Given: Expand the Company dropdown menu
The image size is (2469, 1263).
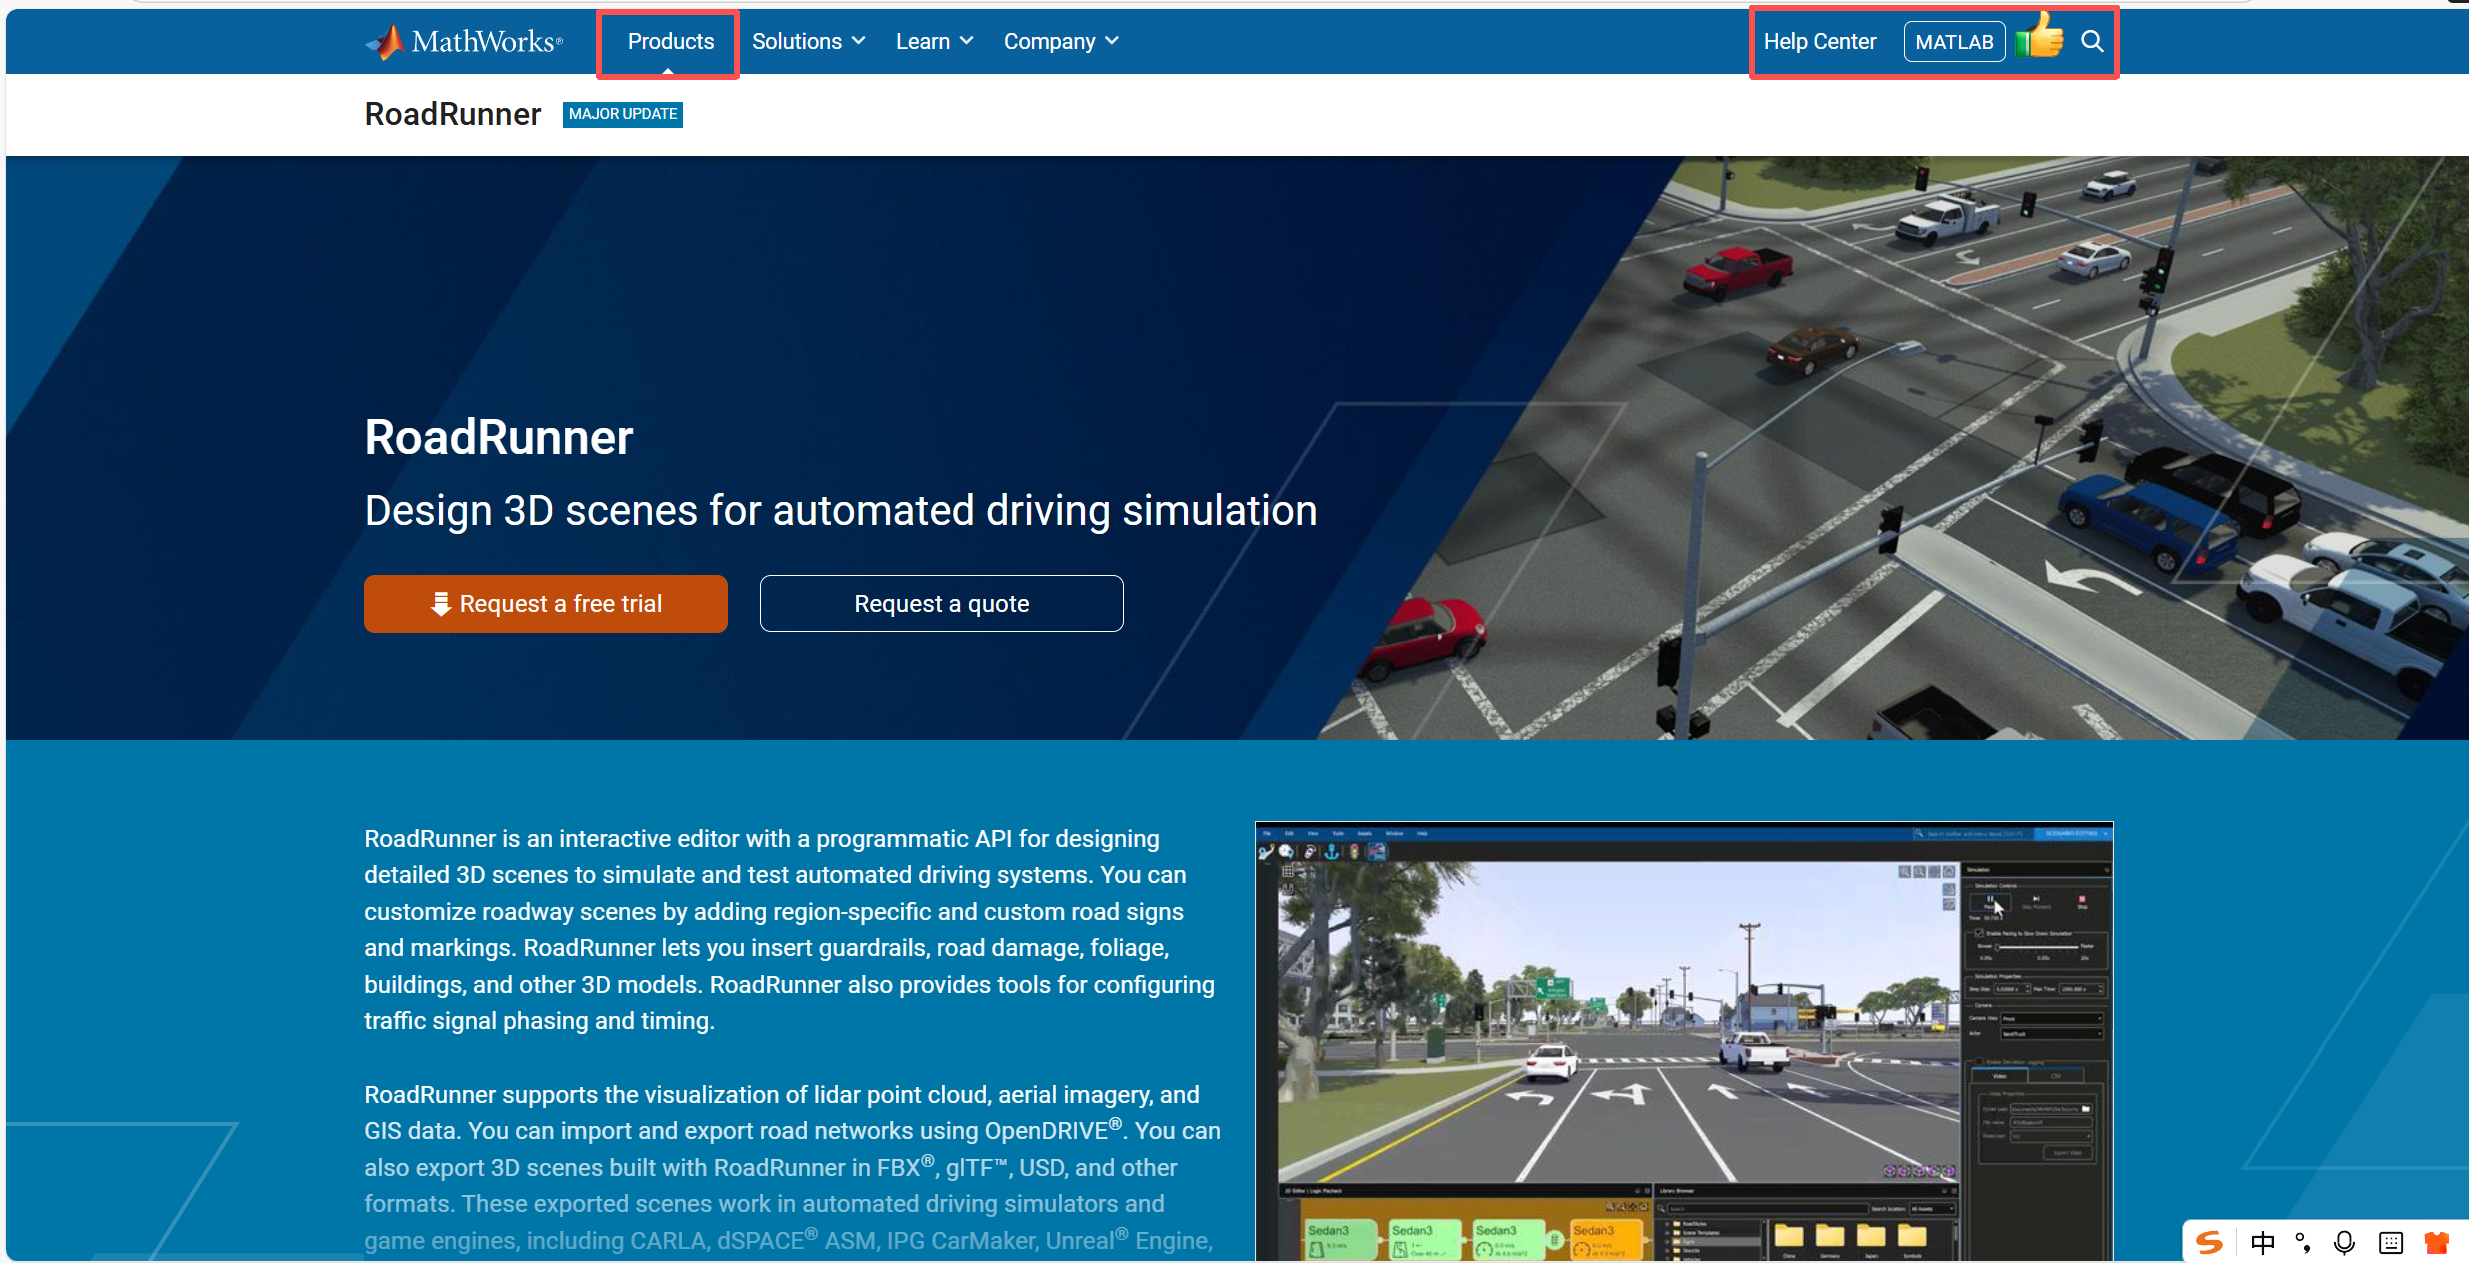Looking at the screenshot, I should 1061,42.
